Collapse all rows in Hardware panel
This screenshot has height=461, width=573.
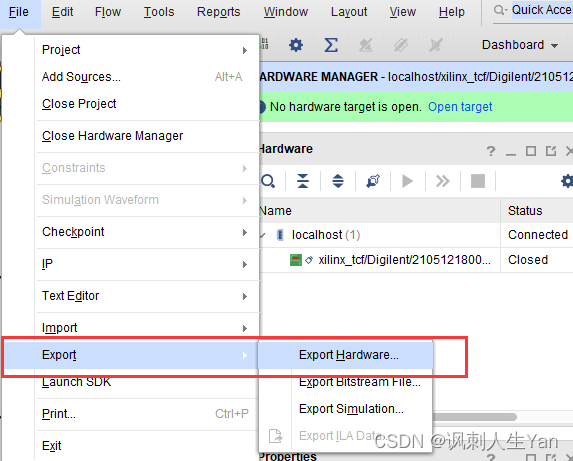click(x=303, y=181)
